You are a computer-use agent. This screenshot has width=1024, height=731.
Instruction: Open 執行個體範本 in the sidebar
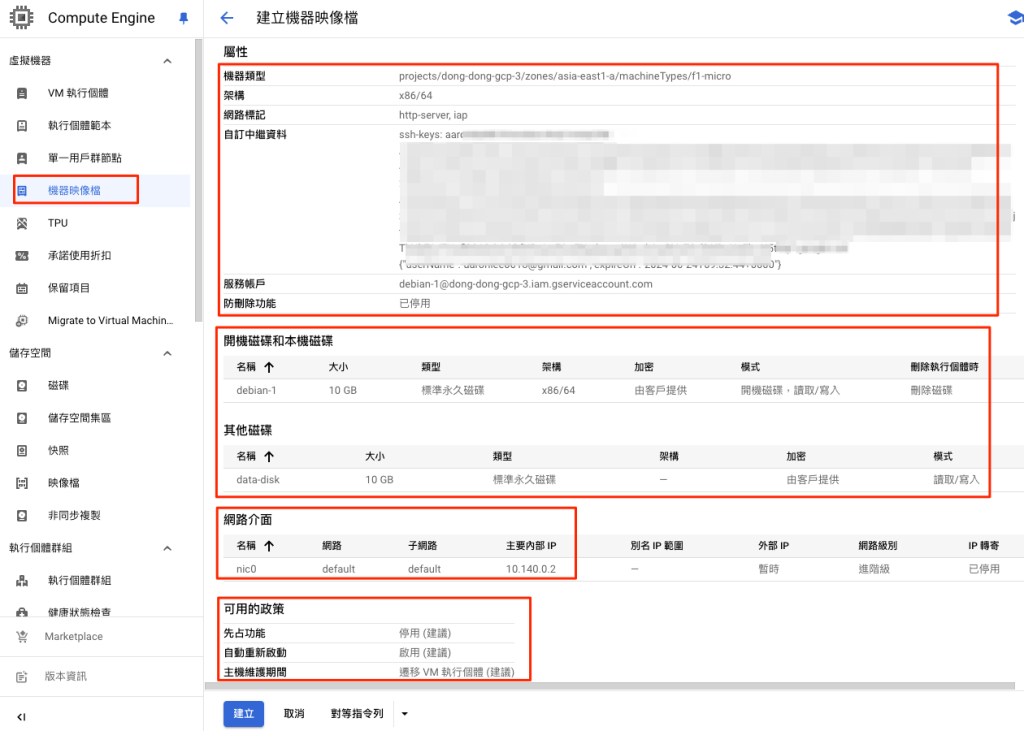(80, 125)
